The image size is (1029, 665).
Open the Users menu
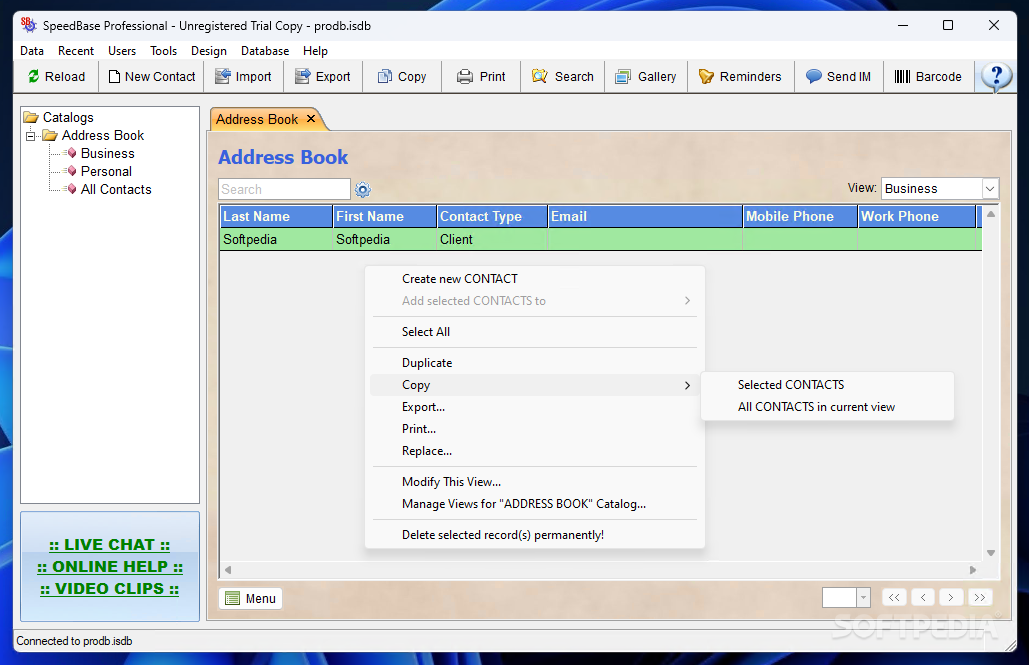(x=122, y=51)
